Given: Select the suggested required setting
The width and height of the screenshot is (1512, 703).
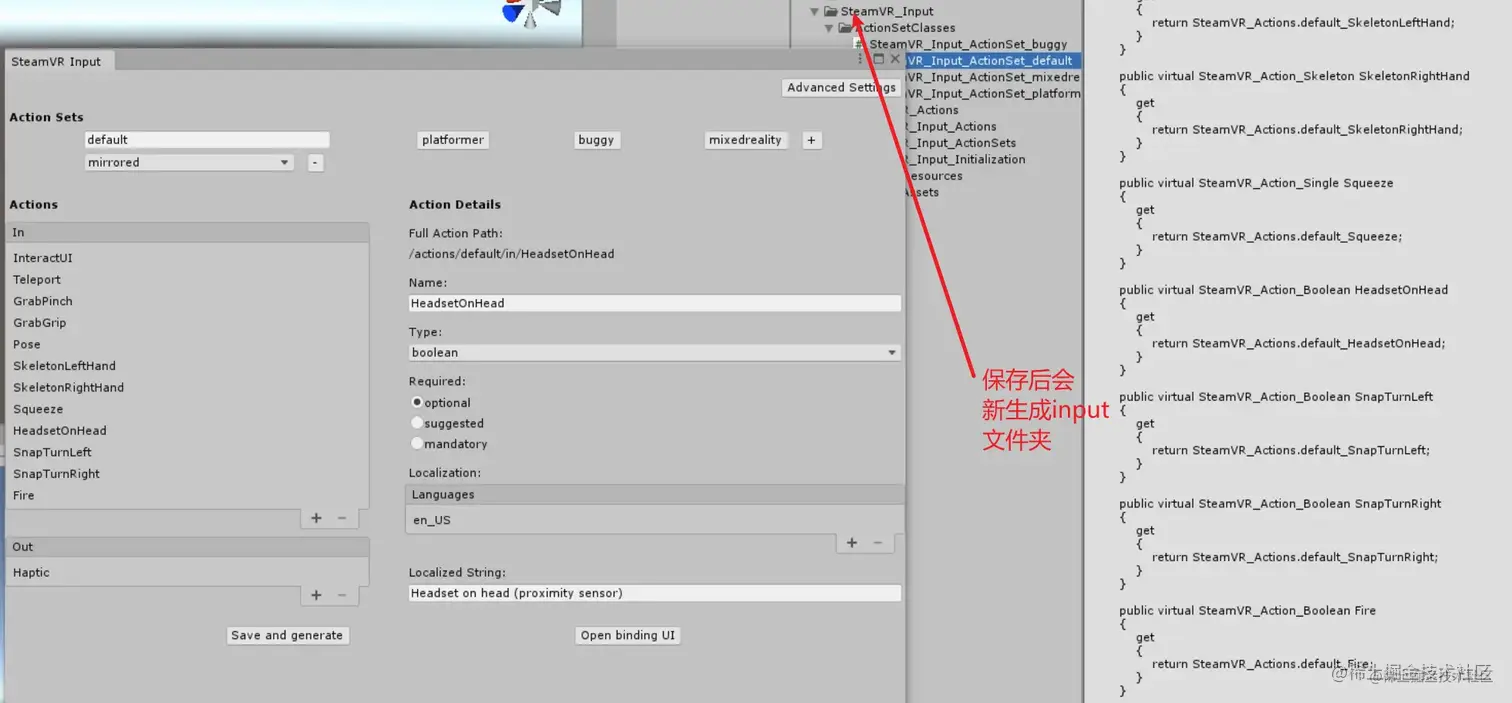Looking at the screenshot, I should 417,423.
